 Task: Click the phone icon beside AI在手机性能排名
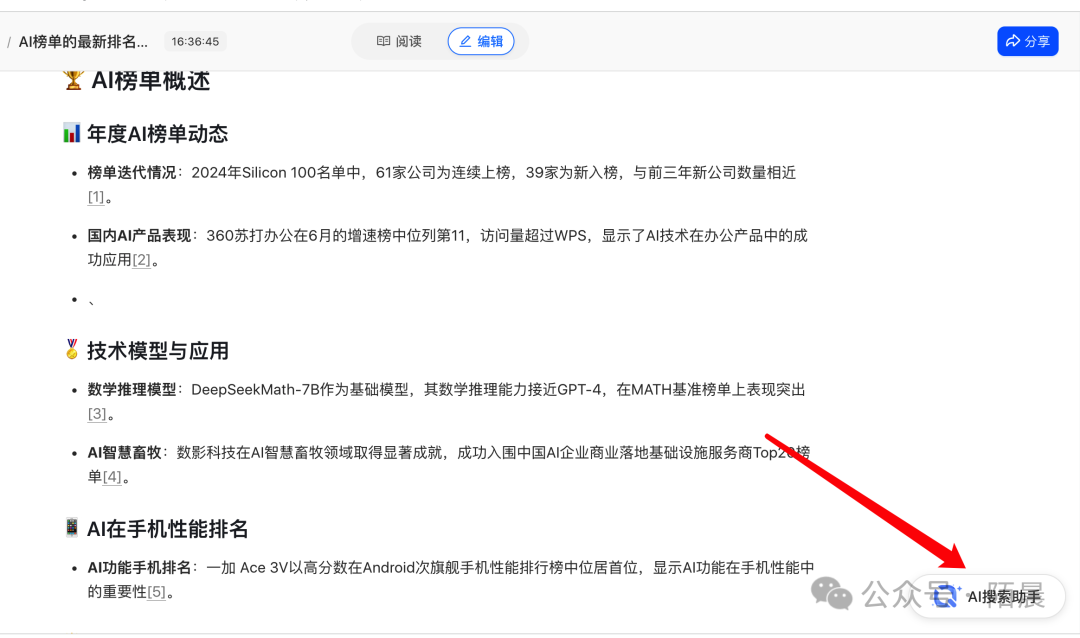[x=72, y=528]
